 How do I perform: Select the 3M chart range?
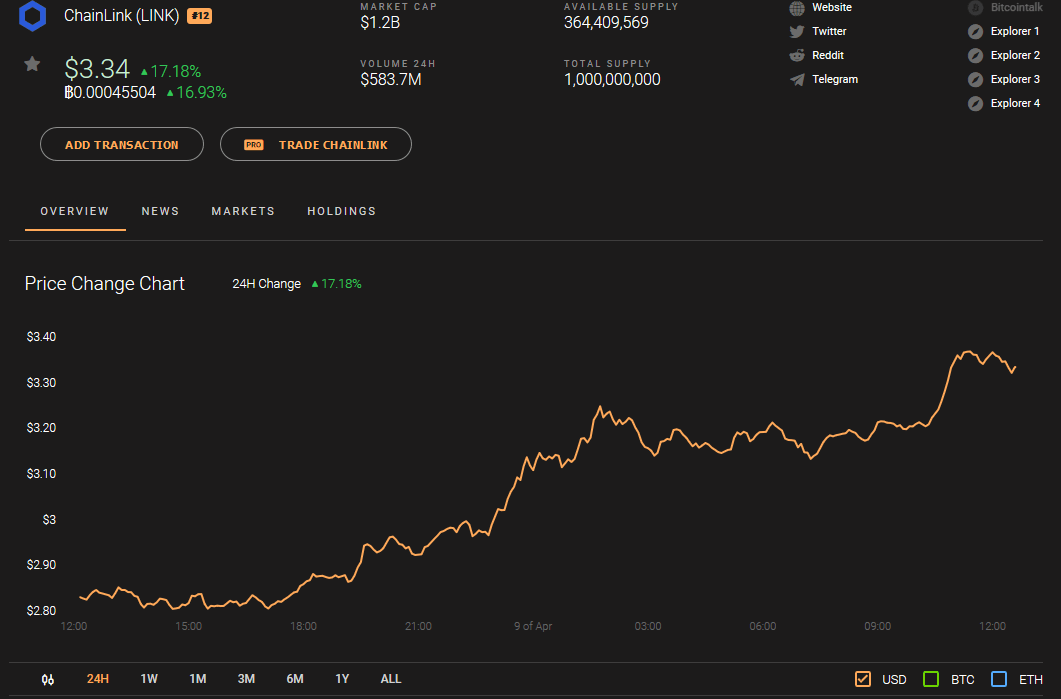(x=246, y=679)
